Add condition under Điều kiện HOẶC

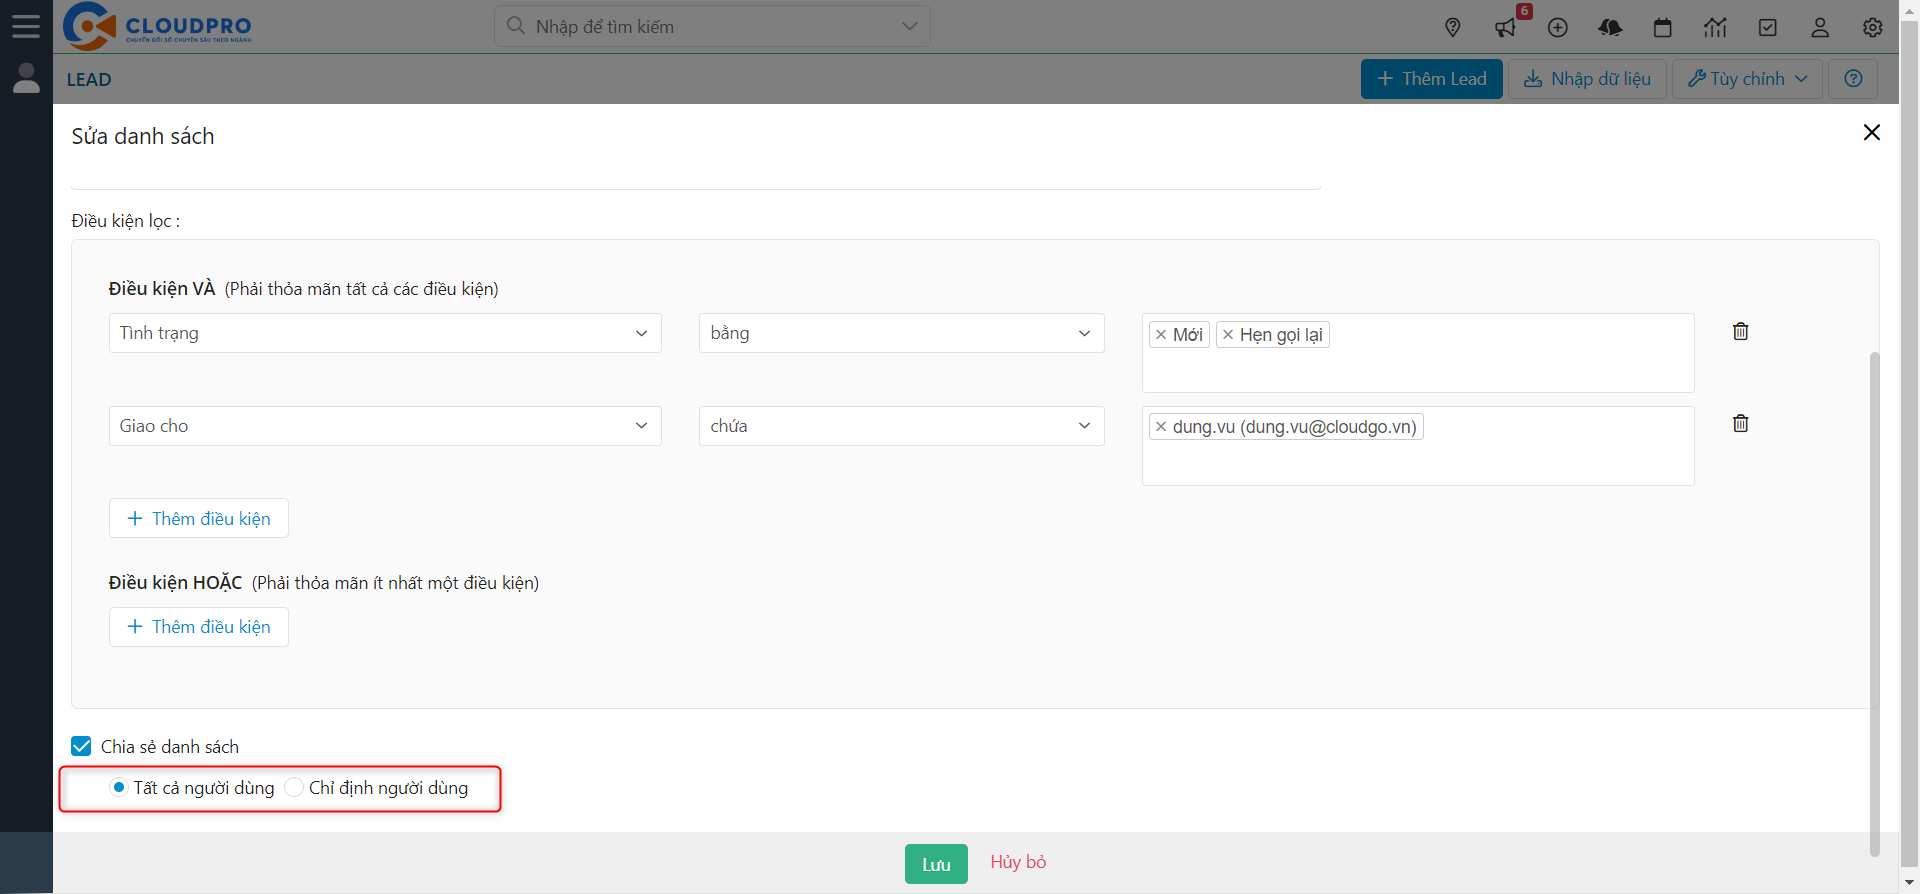[199, 627]
